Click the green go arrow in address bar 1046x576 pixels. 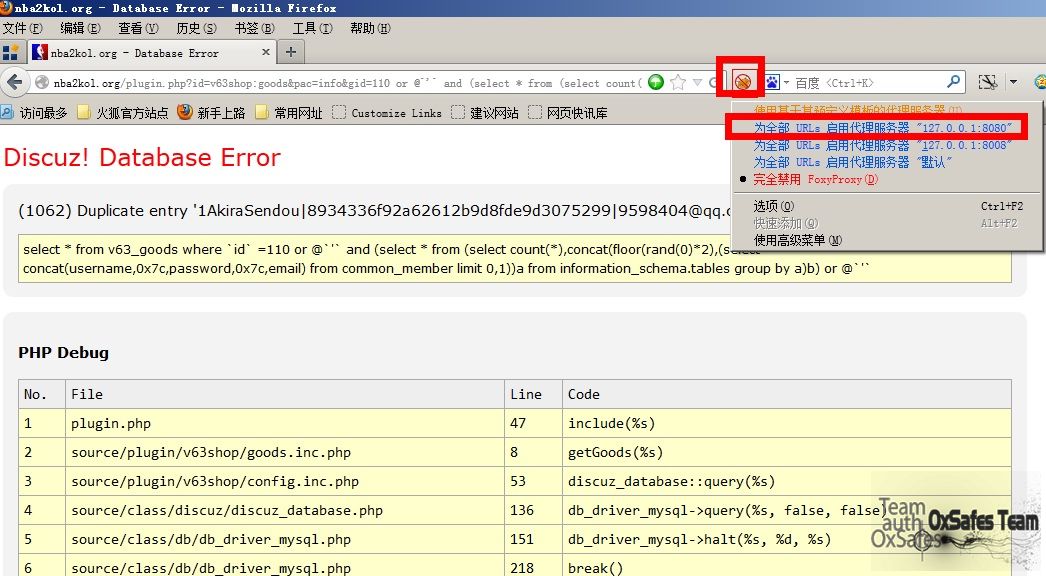[x=656, y=82]
